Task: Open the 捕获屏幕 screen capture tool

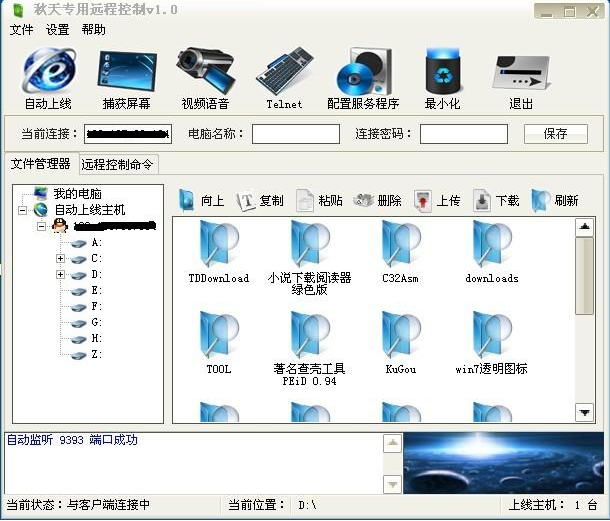Action: (x=127, y=72)
